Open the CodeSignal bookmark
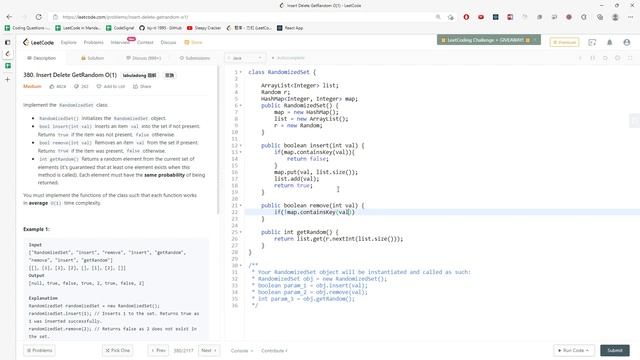 (x=120, y=28)
